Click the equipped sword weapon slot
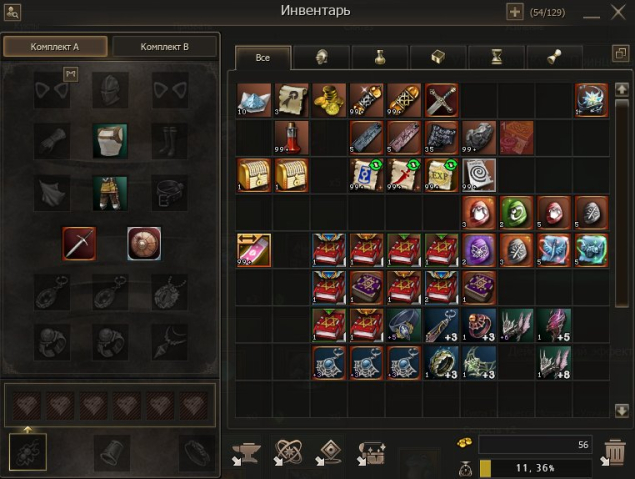Screen dimensions: 635x479 pyautogui.click(x=79, y=243)
